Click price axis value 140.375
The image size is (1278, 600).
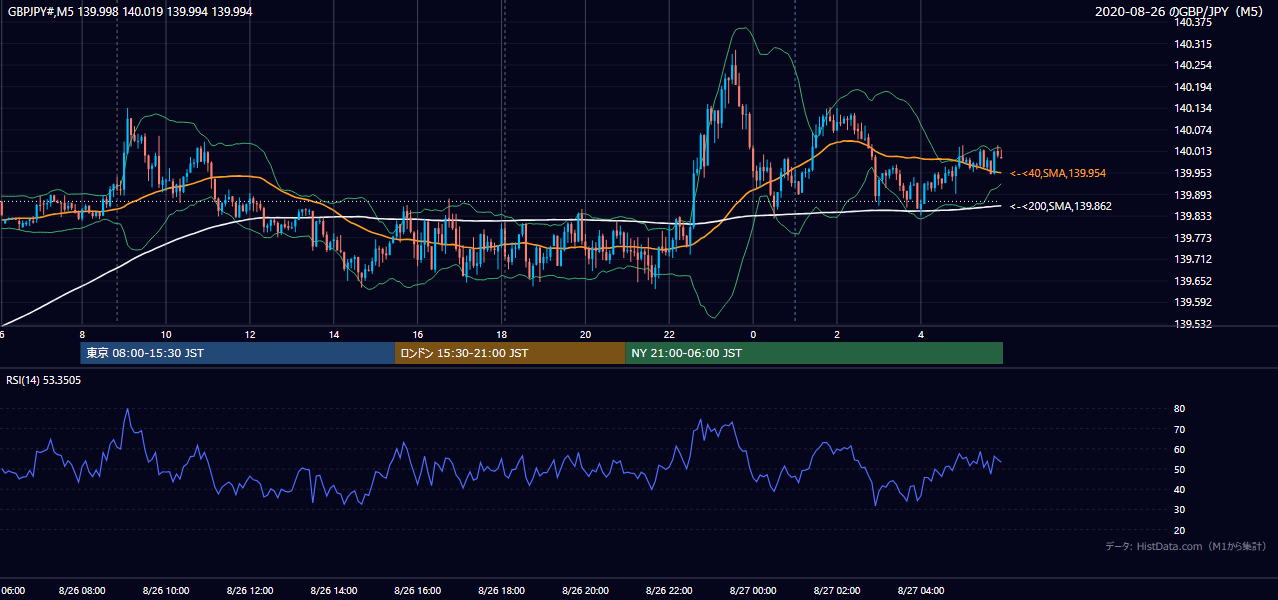[x=1194, y=22]
